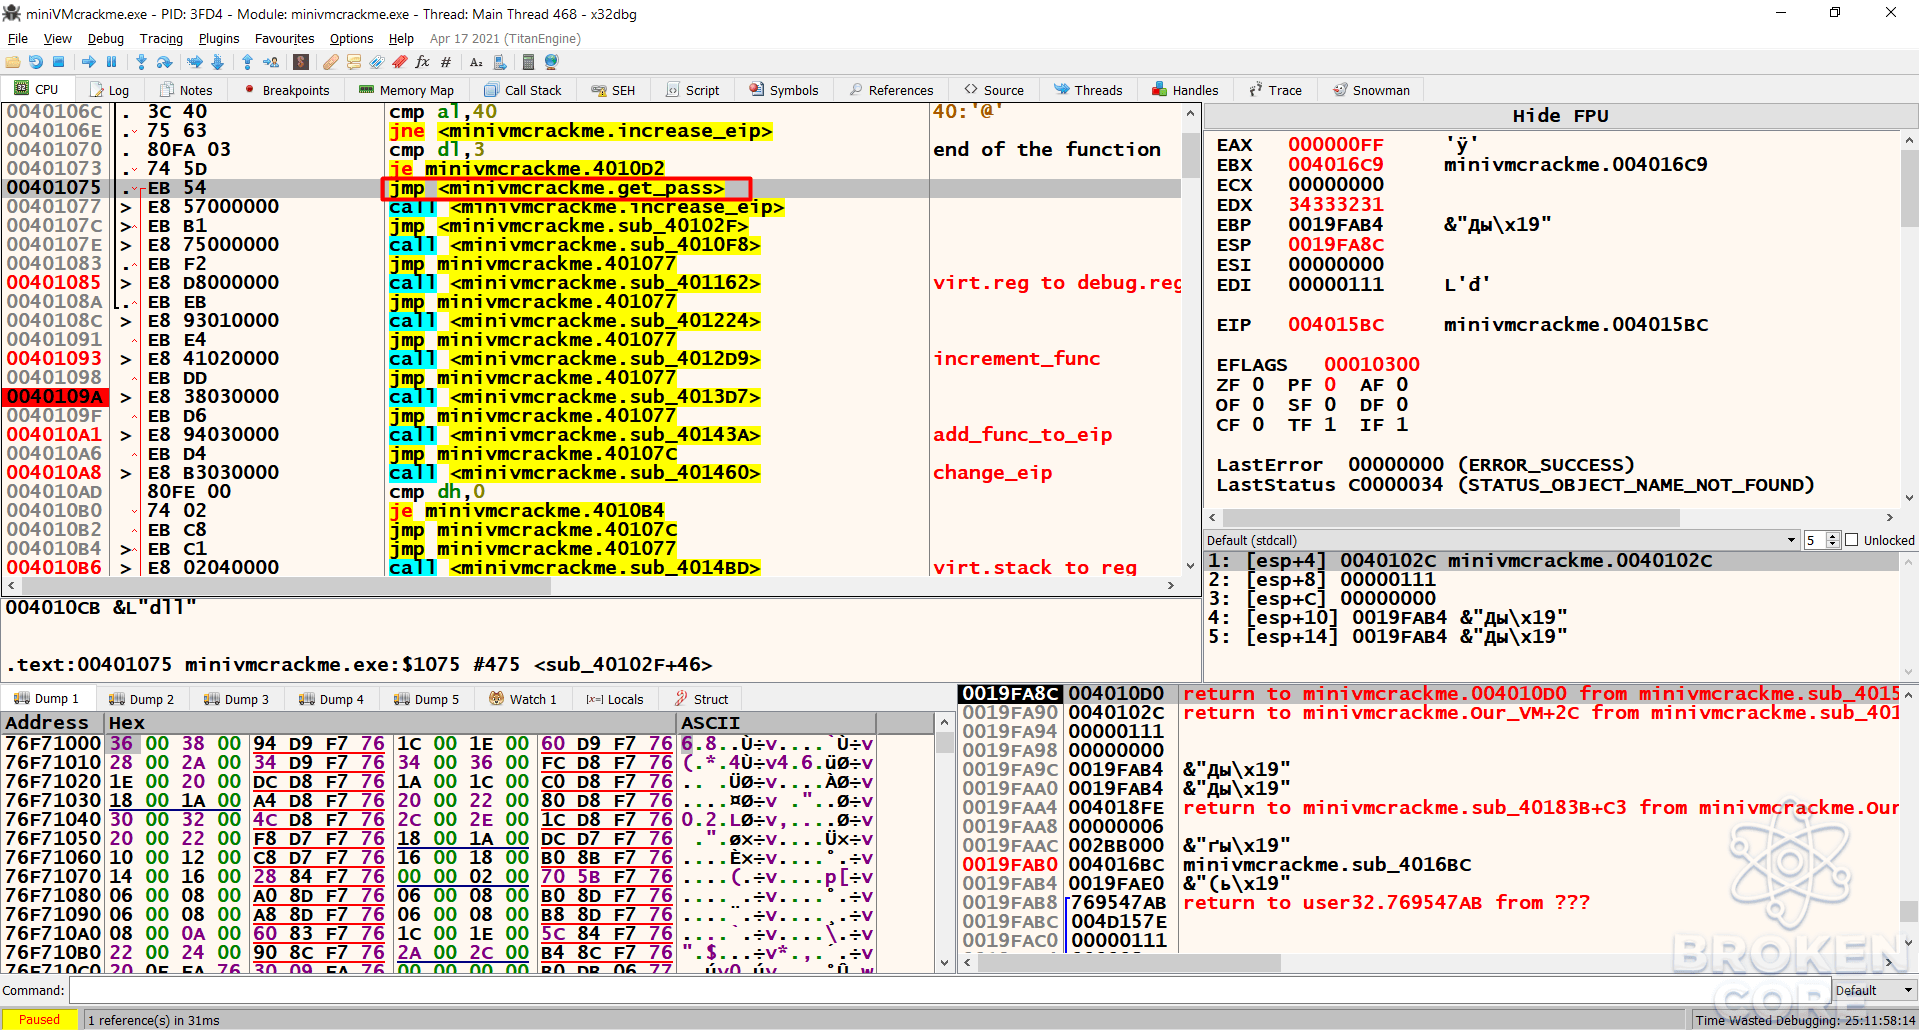Click the Restart debuggee icon
Image resolution: width=1919 pixels, height=1030 pixels.
36,62
